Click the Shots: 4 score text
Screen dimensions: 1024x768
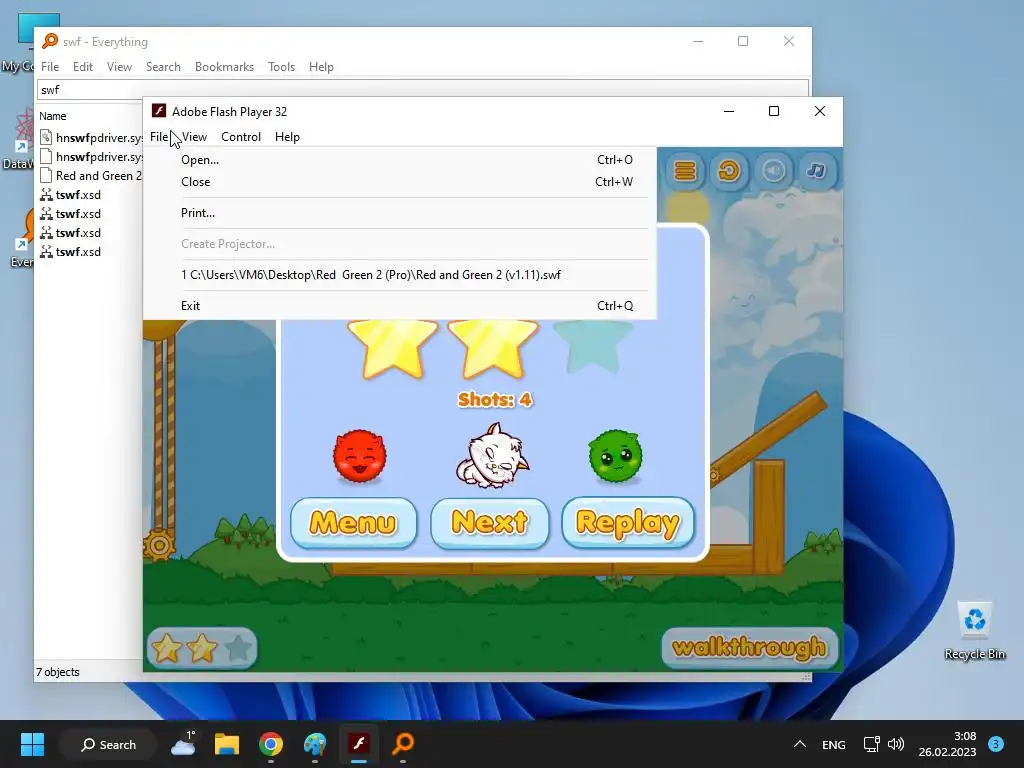[495, 400]
